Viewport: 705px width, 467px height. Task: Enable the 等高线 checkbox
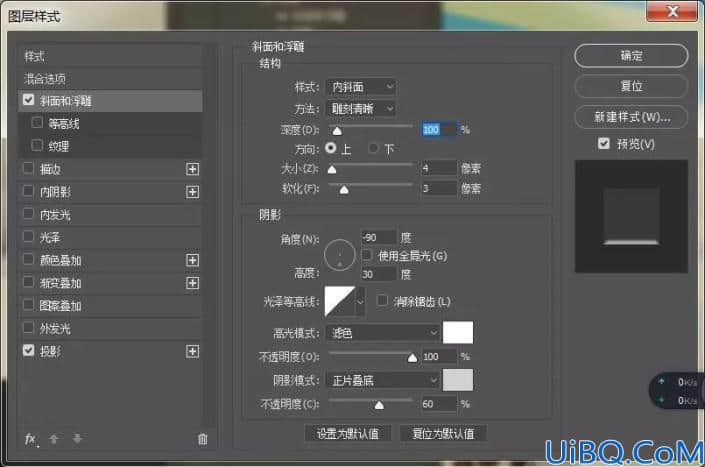pos(37,122)
